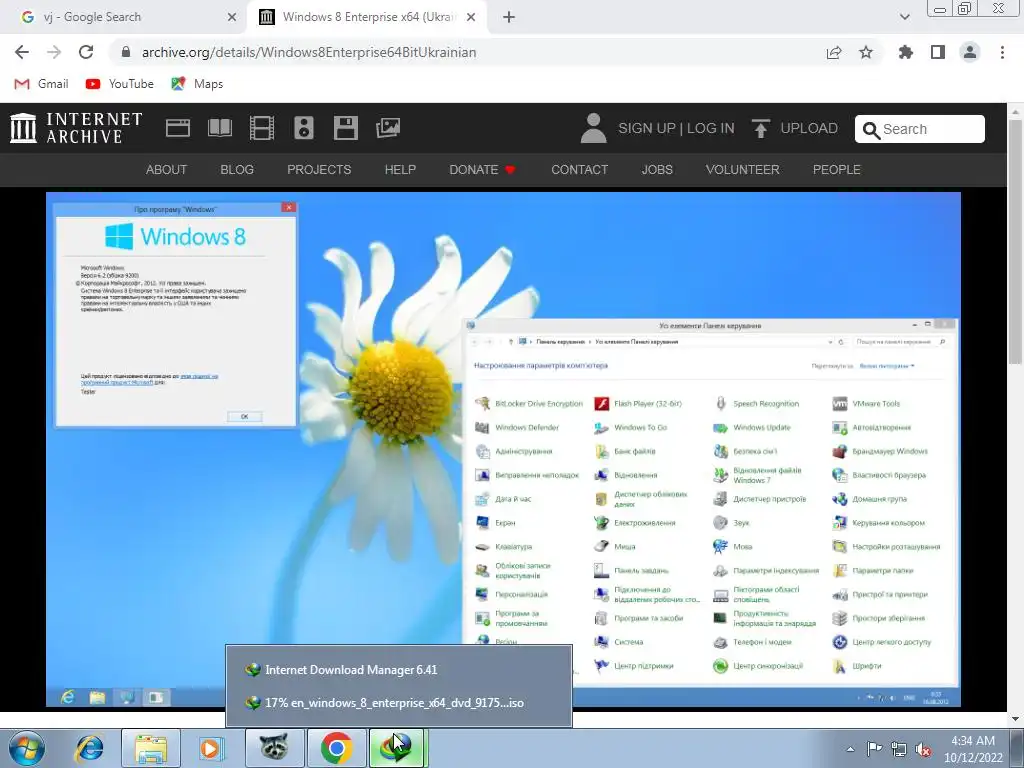
Task: Open the Gmail bookmark
Action: tap(42, 84)
